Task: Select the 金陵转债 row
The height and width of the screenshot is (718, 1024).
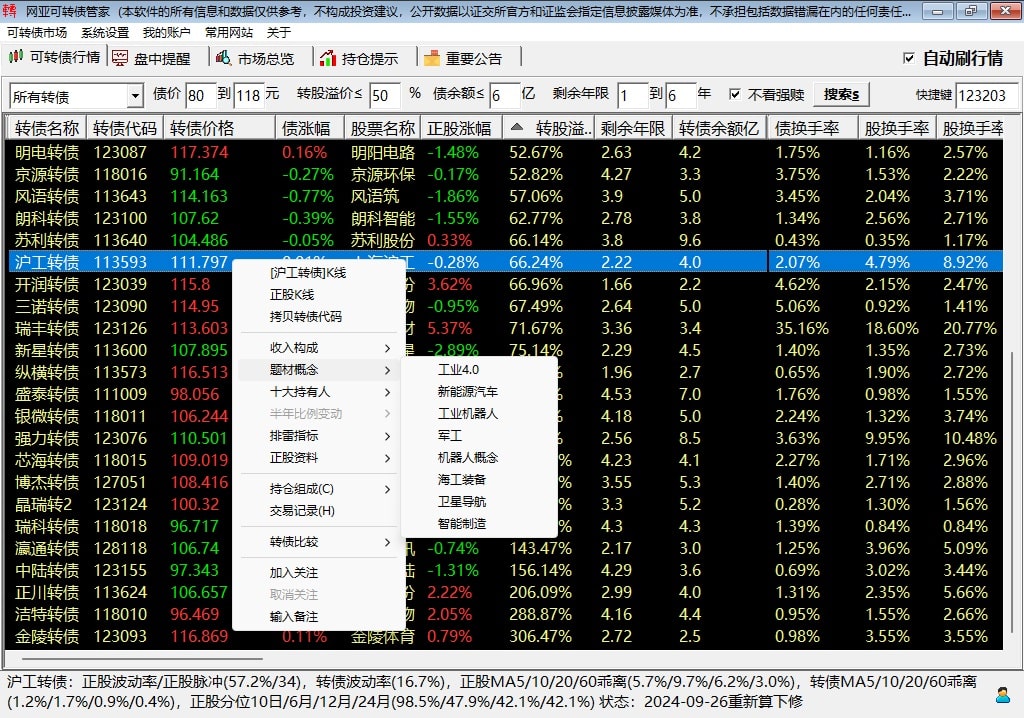Action: [x=506, y=636]
